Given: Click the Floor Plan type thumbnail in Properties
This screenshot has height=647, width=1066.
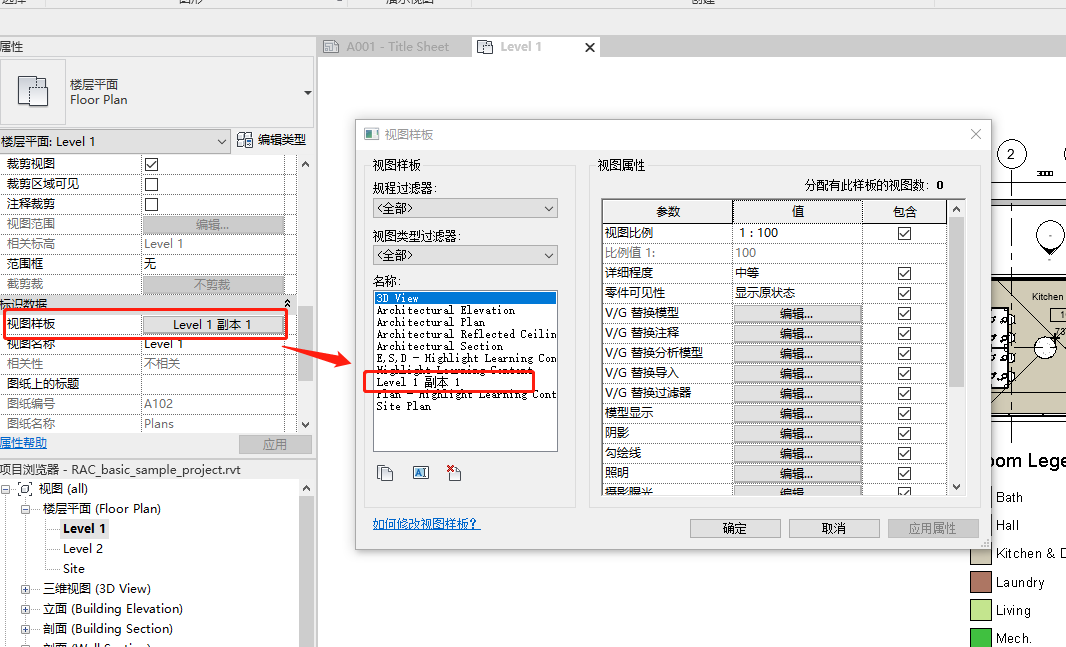Looking at the screenshot, I should click(33, 92).
